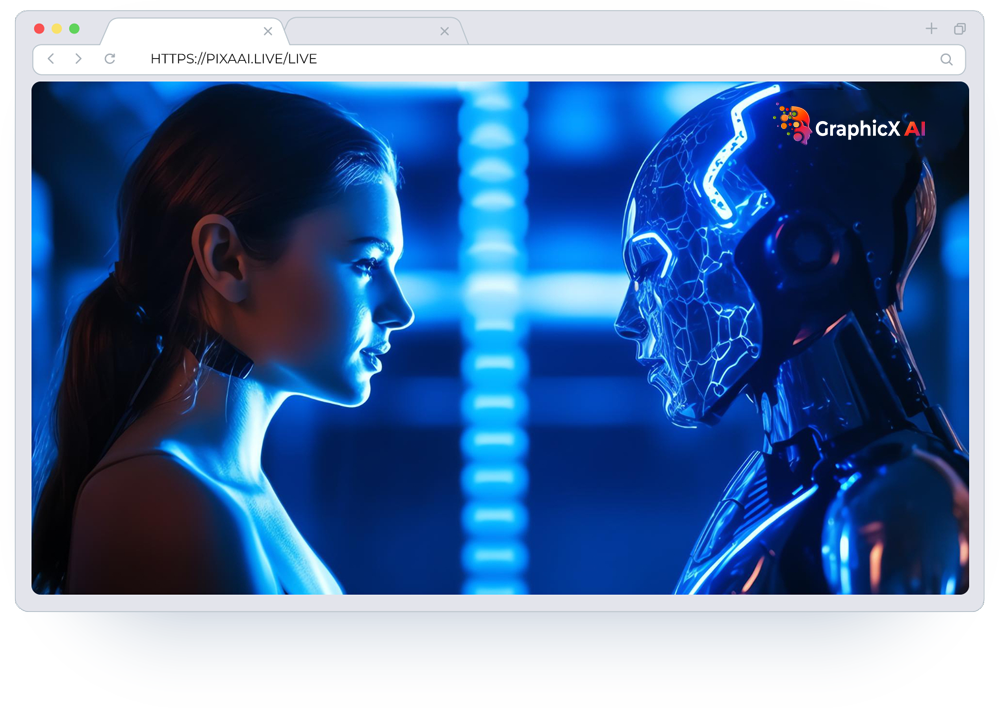Reload the page with the refresh icon
Image resolution: width=1000 pixels, height=708 pixels.
coord(110,59)
